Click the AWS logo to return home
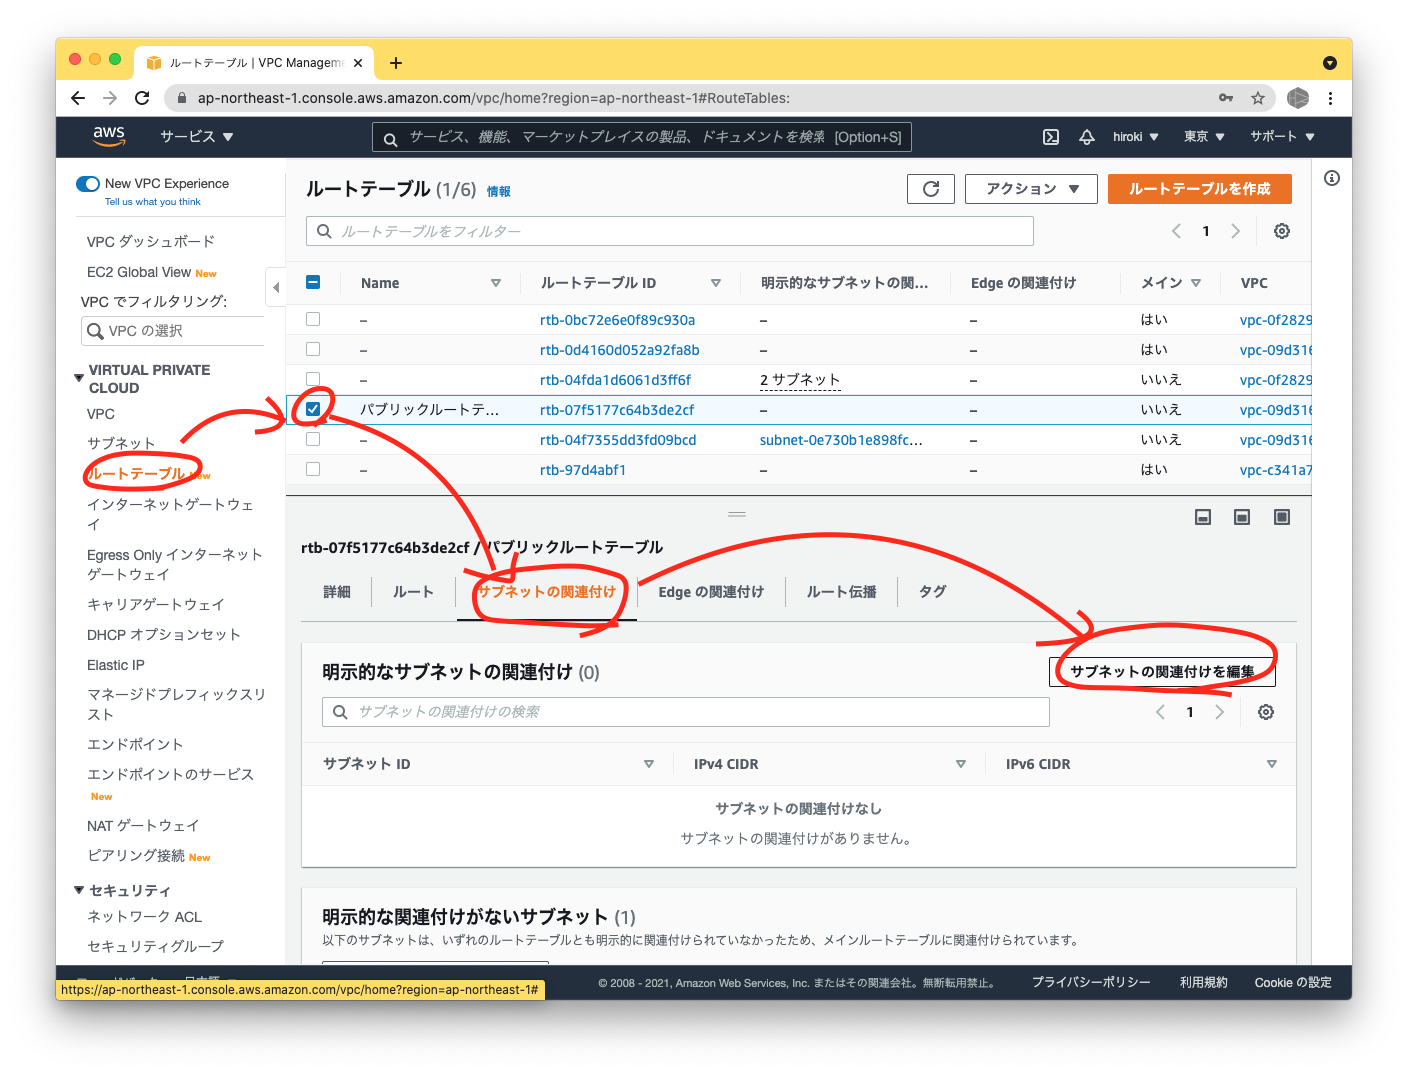The image size is (1408, 1074). tap(109, 136)
